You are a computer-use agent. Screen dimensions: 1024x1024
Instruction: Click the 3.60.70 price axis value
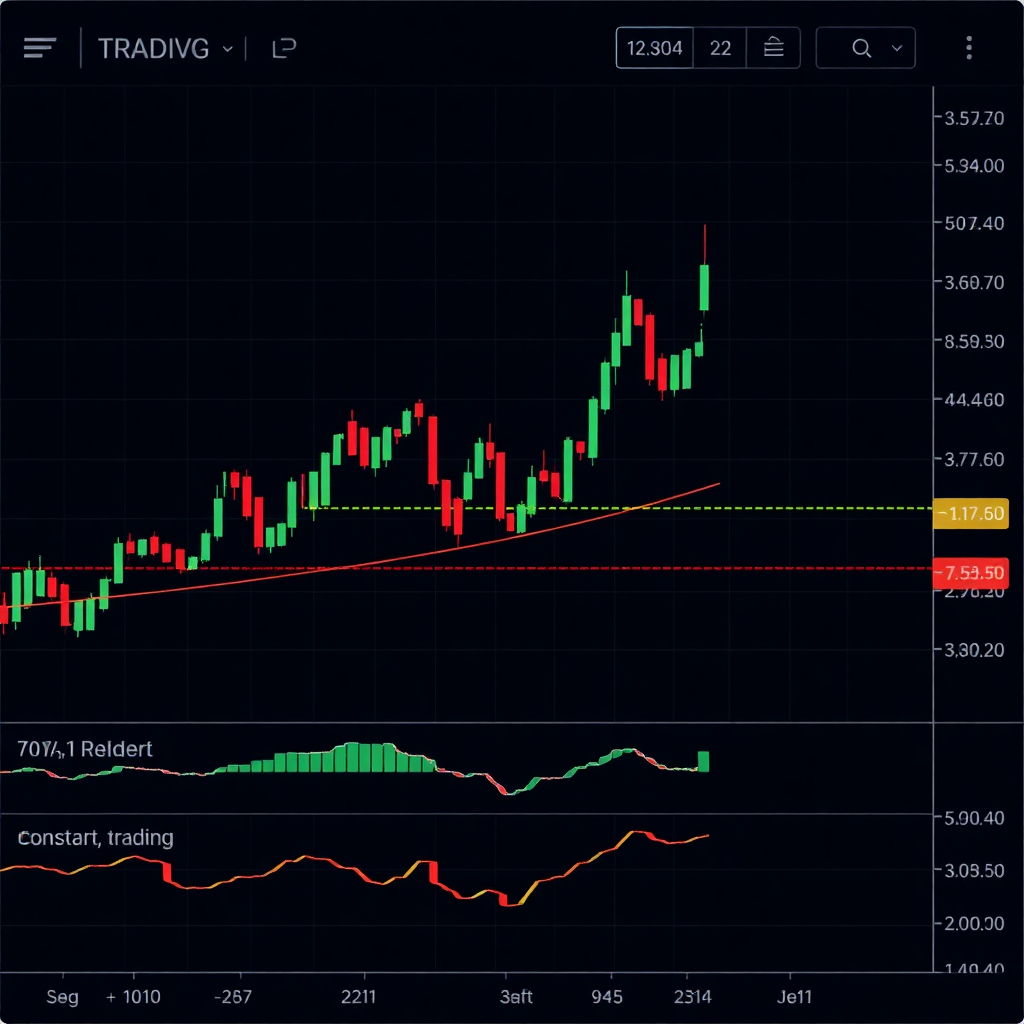tap(974, 283)
